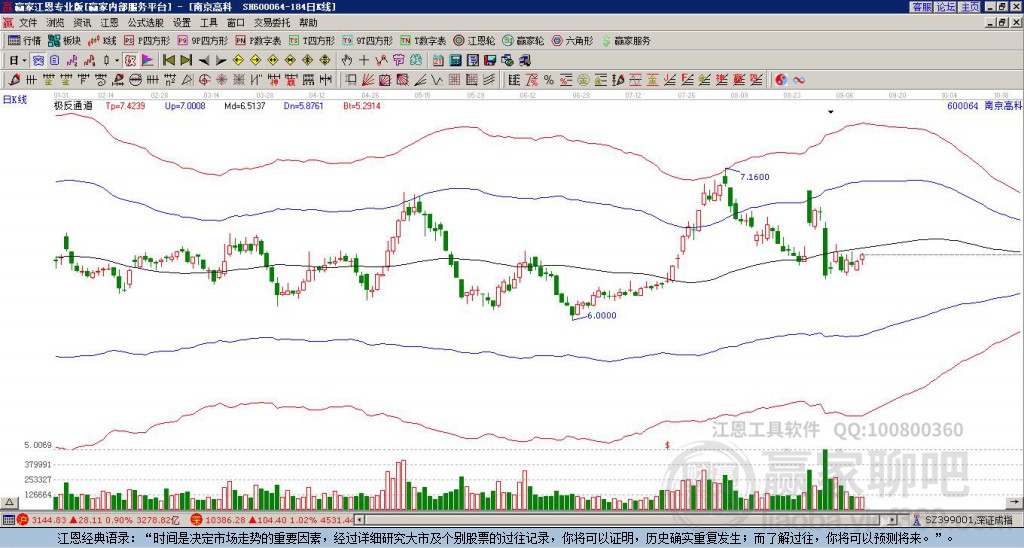This screenshot has height=548, width=1024.
Task: Open the 板块 sector view
Action: click(64, 40)
